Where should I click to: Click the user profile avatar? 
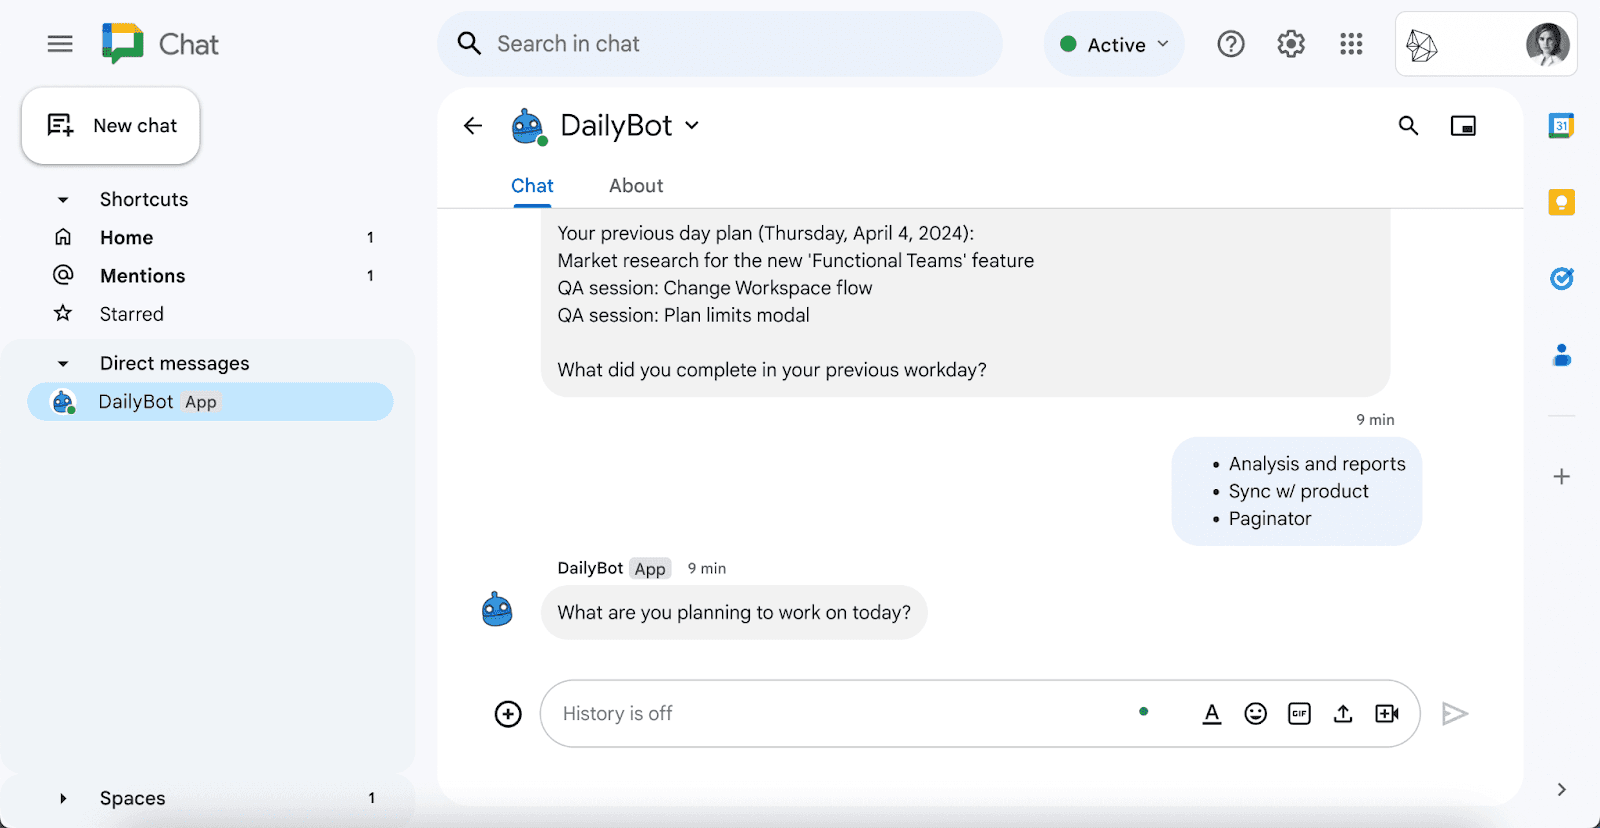click(x=1547, y=44)
